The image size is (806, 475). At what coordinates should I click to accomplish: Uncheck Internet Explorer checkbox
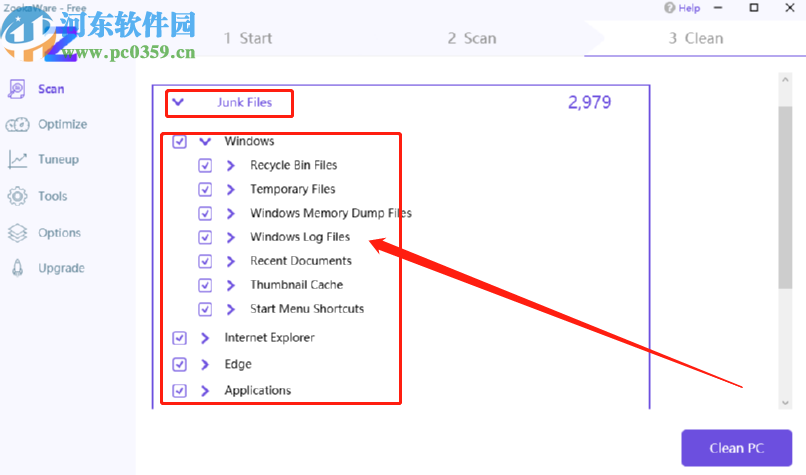[179, 338]
